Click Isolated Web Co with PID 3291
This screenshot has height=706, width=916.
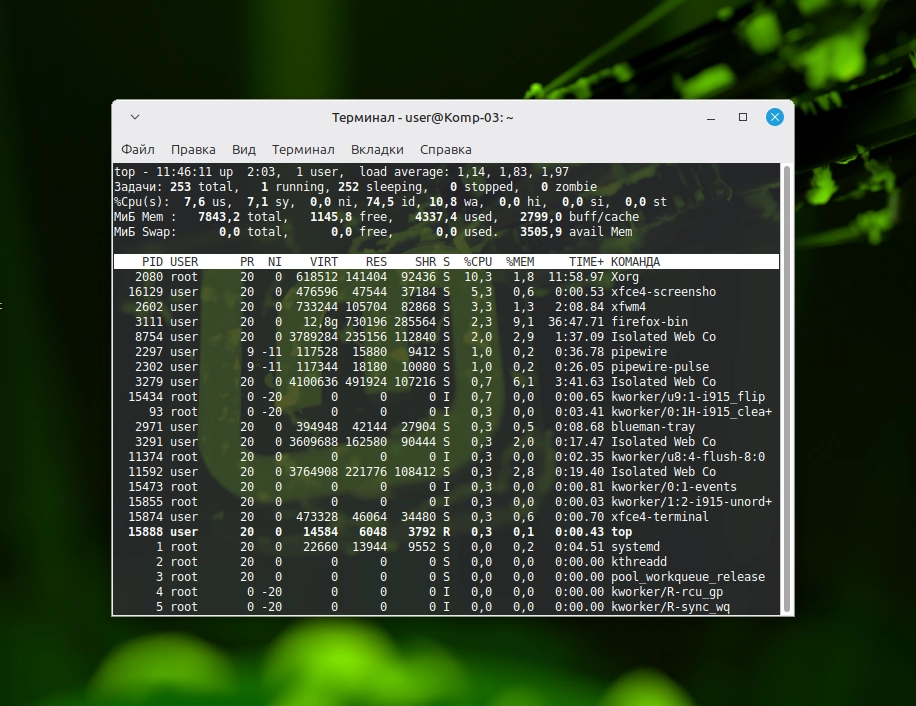click(663, 442)
